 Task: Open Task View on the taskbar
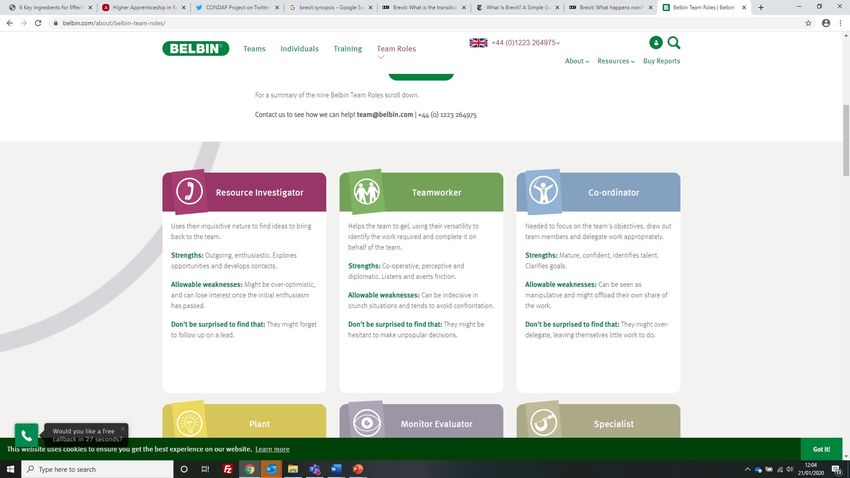[205, 469]
